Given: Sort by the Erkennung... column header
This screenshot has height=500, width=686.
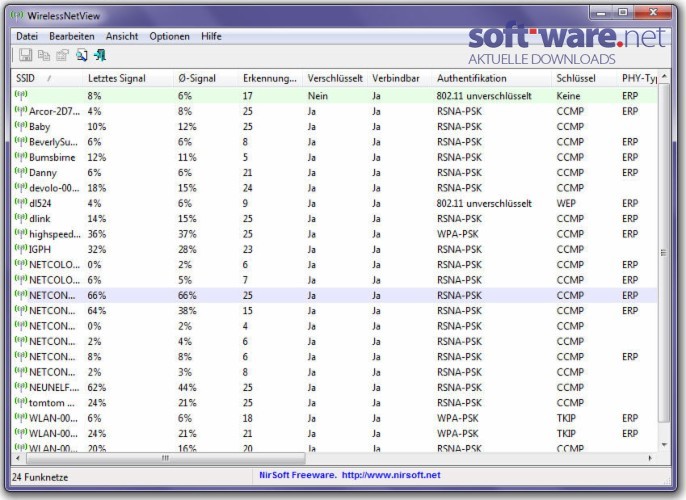Looking at the screenshot, I should point(270,78).
